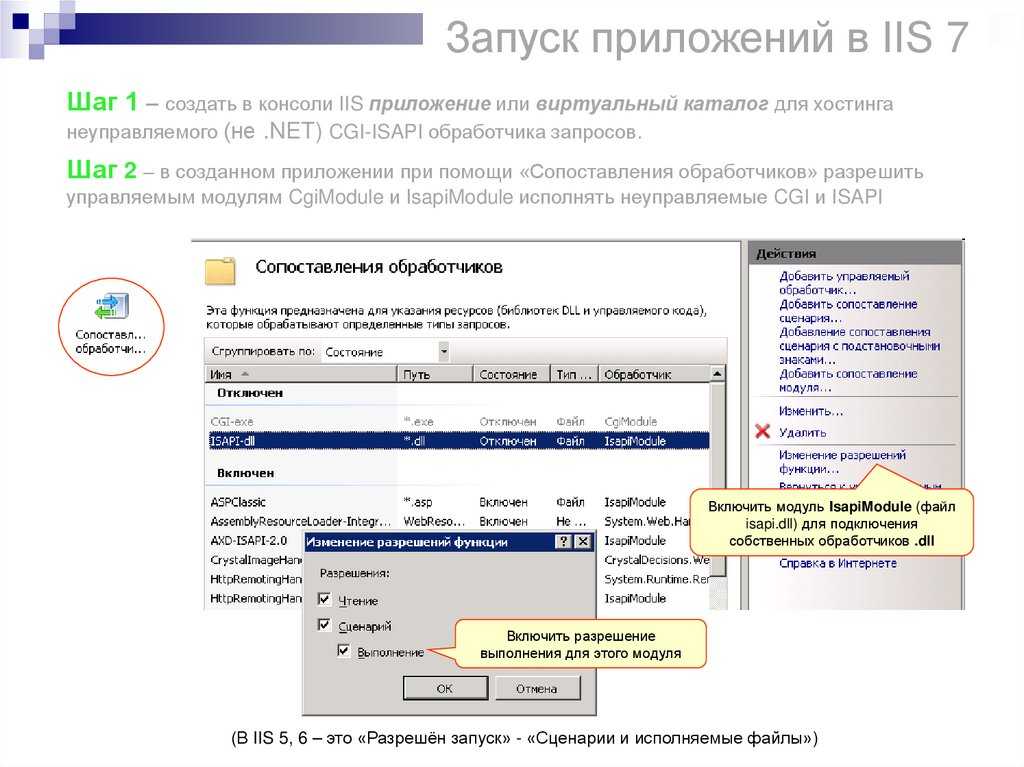This screenshot has width=1024, height=767.
Task: Click the folder icon next to Сопоставления обработчиков
Action: click(220, 271)
